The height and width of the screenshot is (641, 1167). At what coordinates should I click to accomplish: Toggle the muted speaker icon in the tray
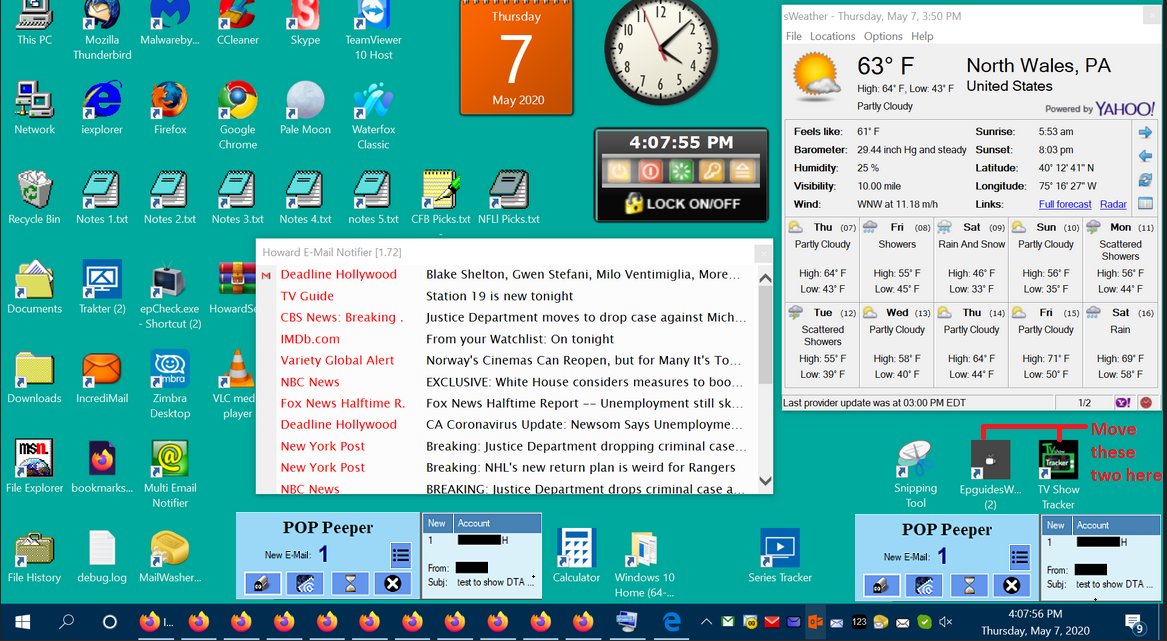click(x=945, y=622)
